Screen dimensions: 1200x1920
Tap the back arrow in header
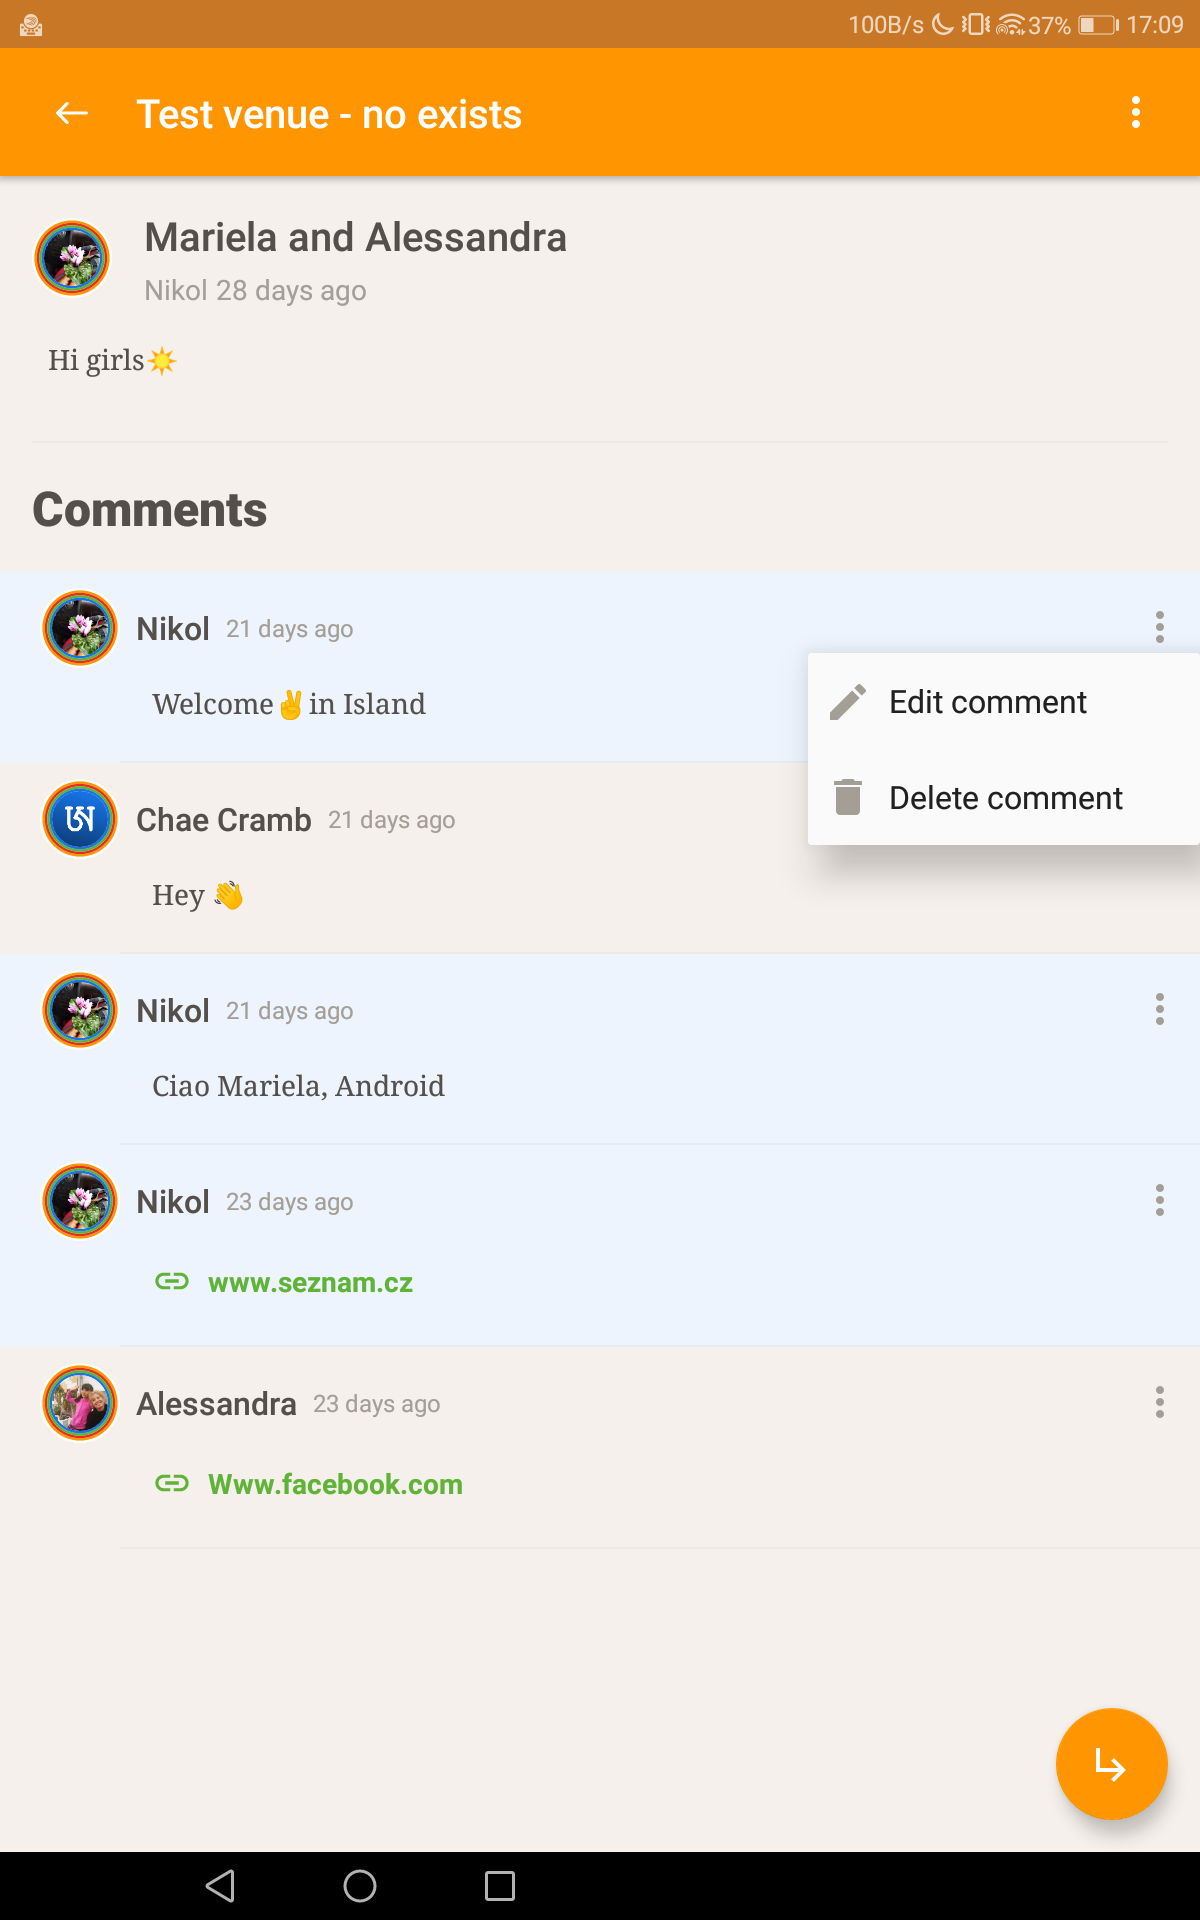pos(72,114)
